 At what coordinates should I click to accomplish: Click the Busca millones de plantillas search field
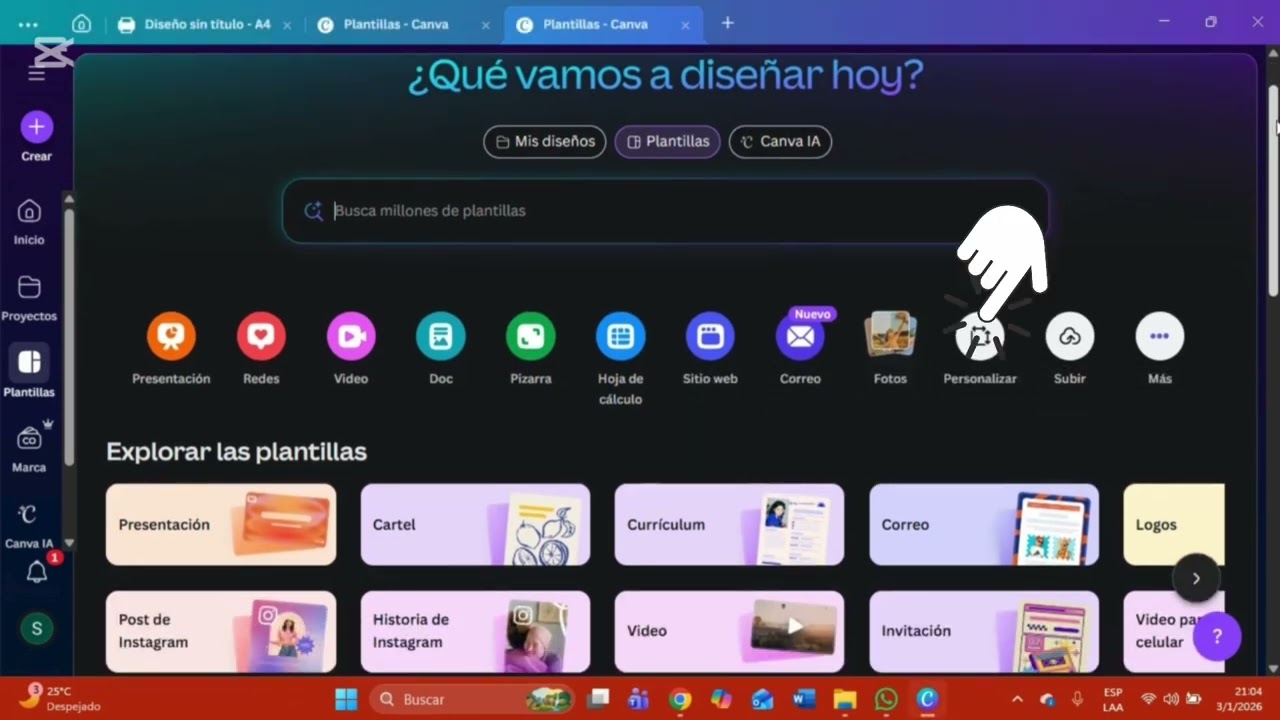(665, 211)
